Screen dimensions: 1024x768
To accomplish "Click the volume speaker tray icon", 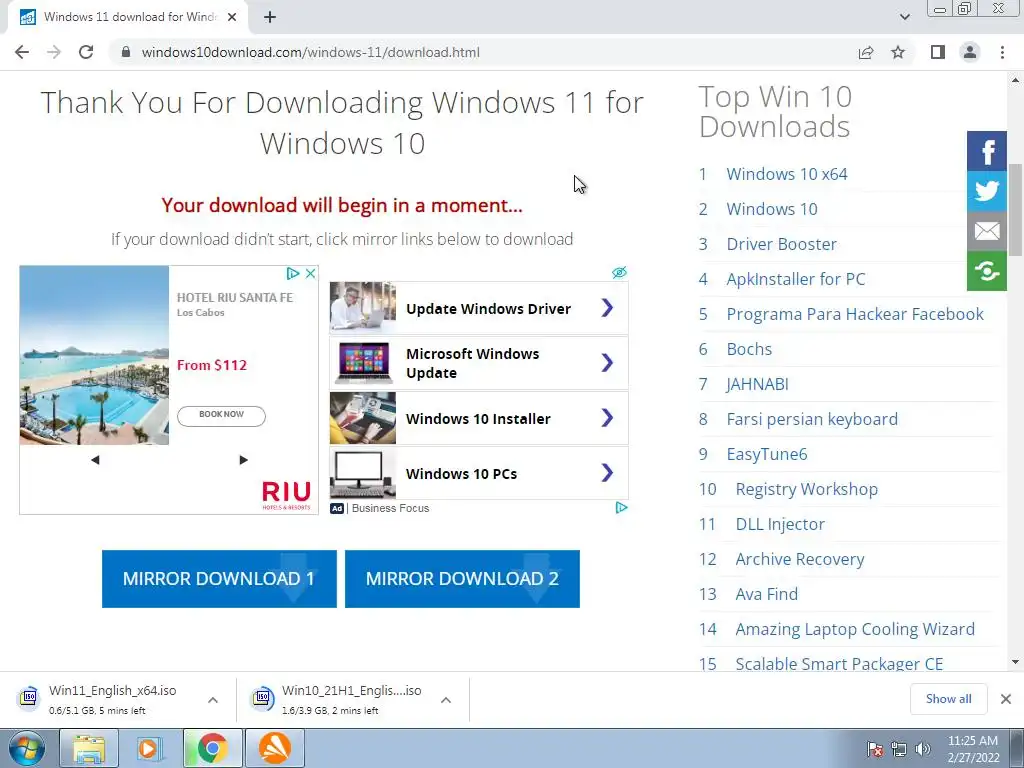I will point(923,749).
